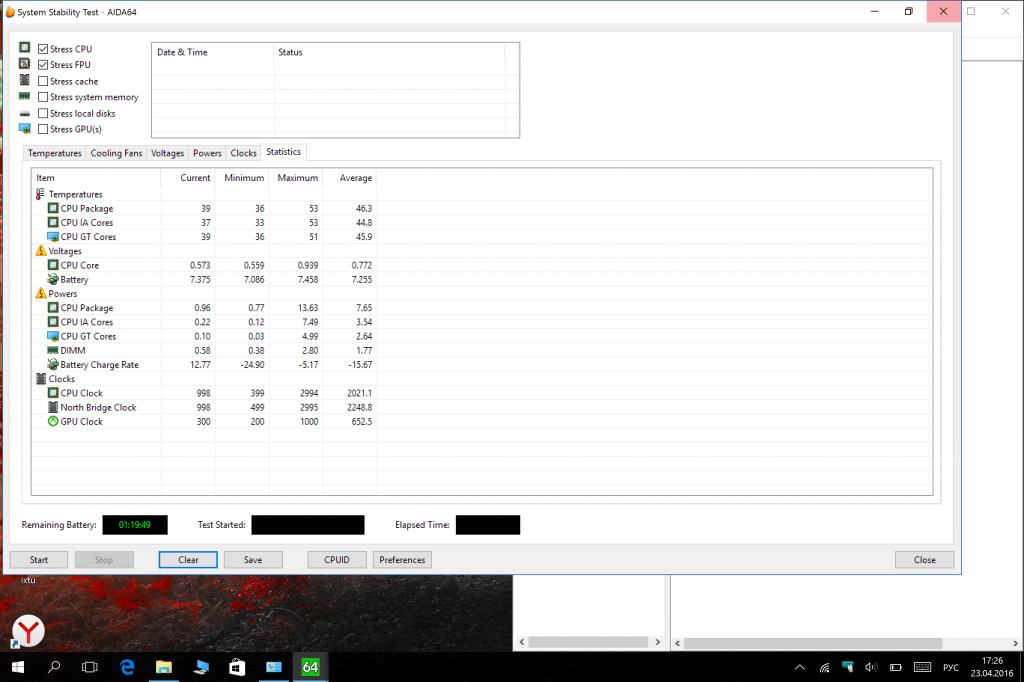Click the right arrow of background window's left scrollbar

point(658,642)
